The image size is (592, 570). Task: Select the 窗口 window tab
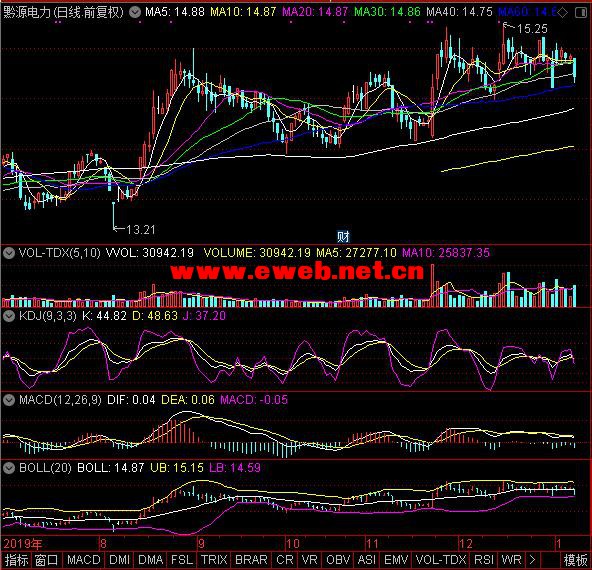(47, 559)
